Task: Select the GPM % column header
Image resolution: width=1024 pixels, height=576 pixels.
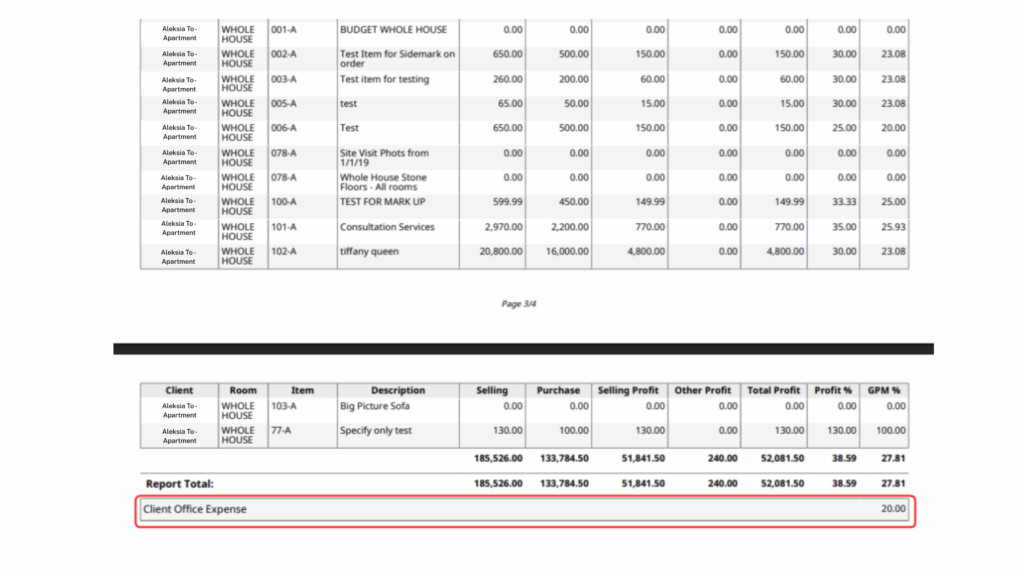Action: (x=884, y=390)
